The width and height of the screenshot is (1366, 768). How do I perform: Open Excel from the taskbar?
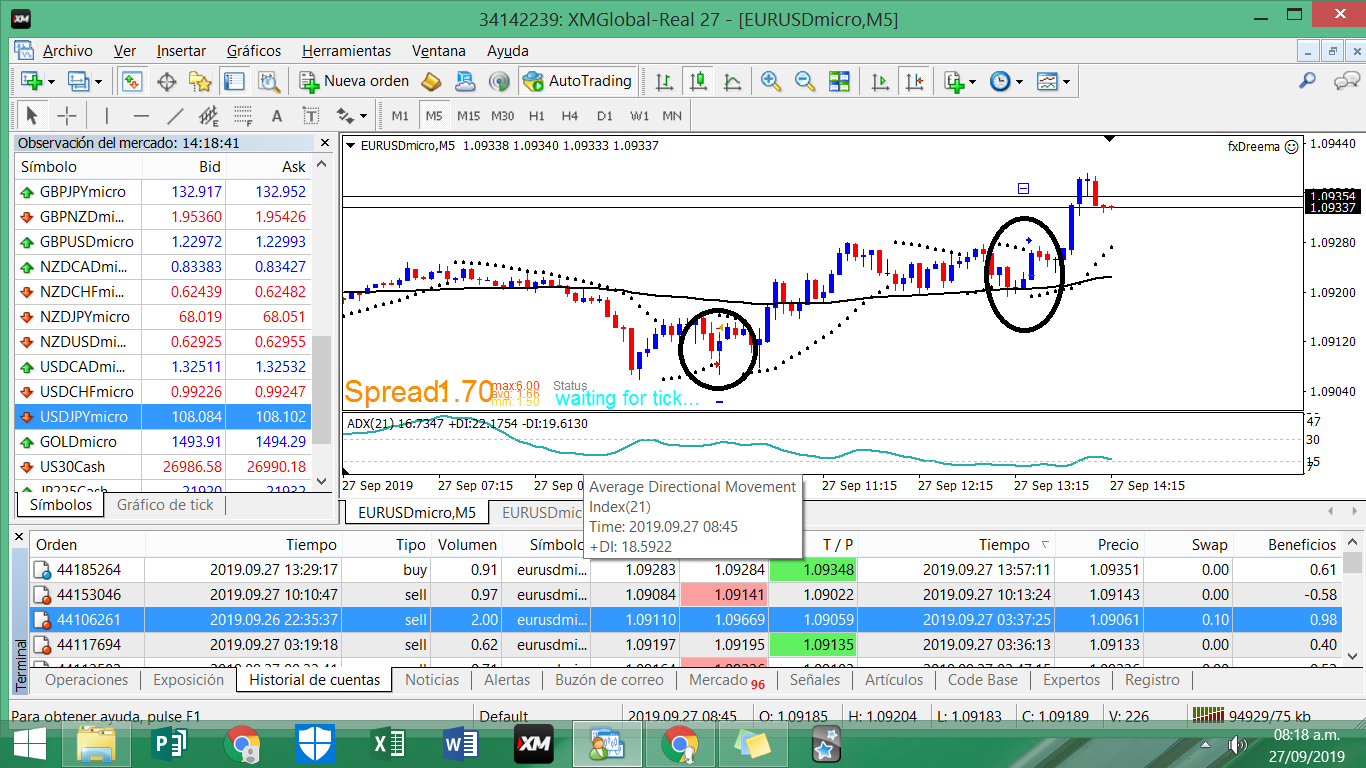tap(386, 745)
